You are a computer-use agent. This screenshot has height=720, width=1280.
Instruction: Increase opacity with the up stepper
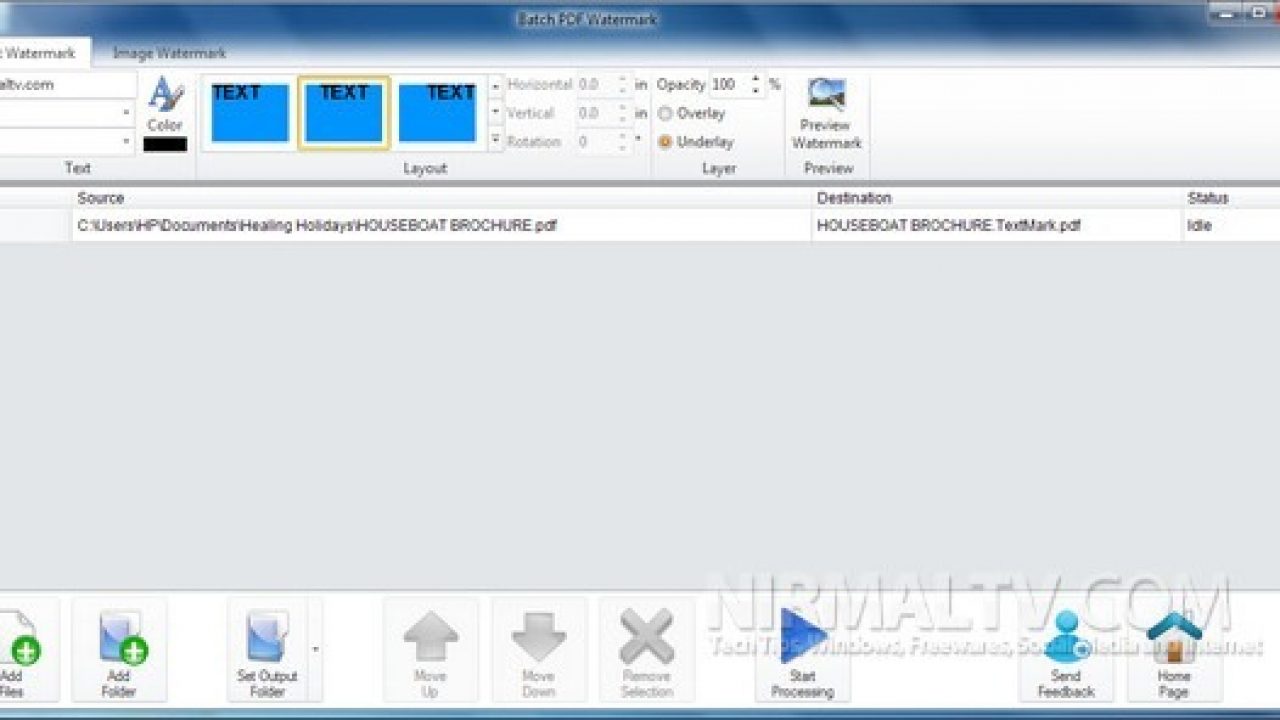click(x=756, y=79)
